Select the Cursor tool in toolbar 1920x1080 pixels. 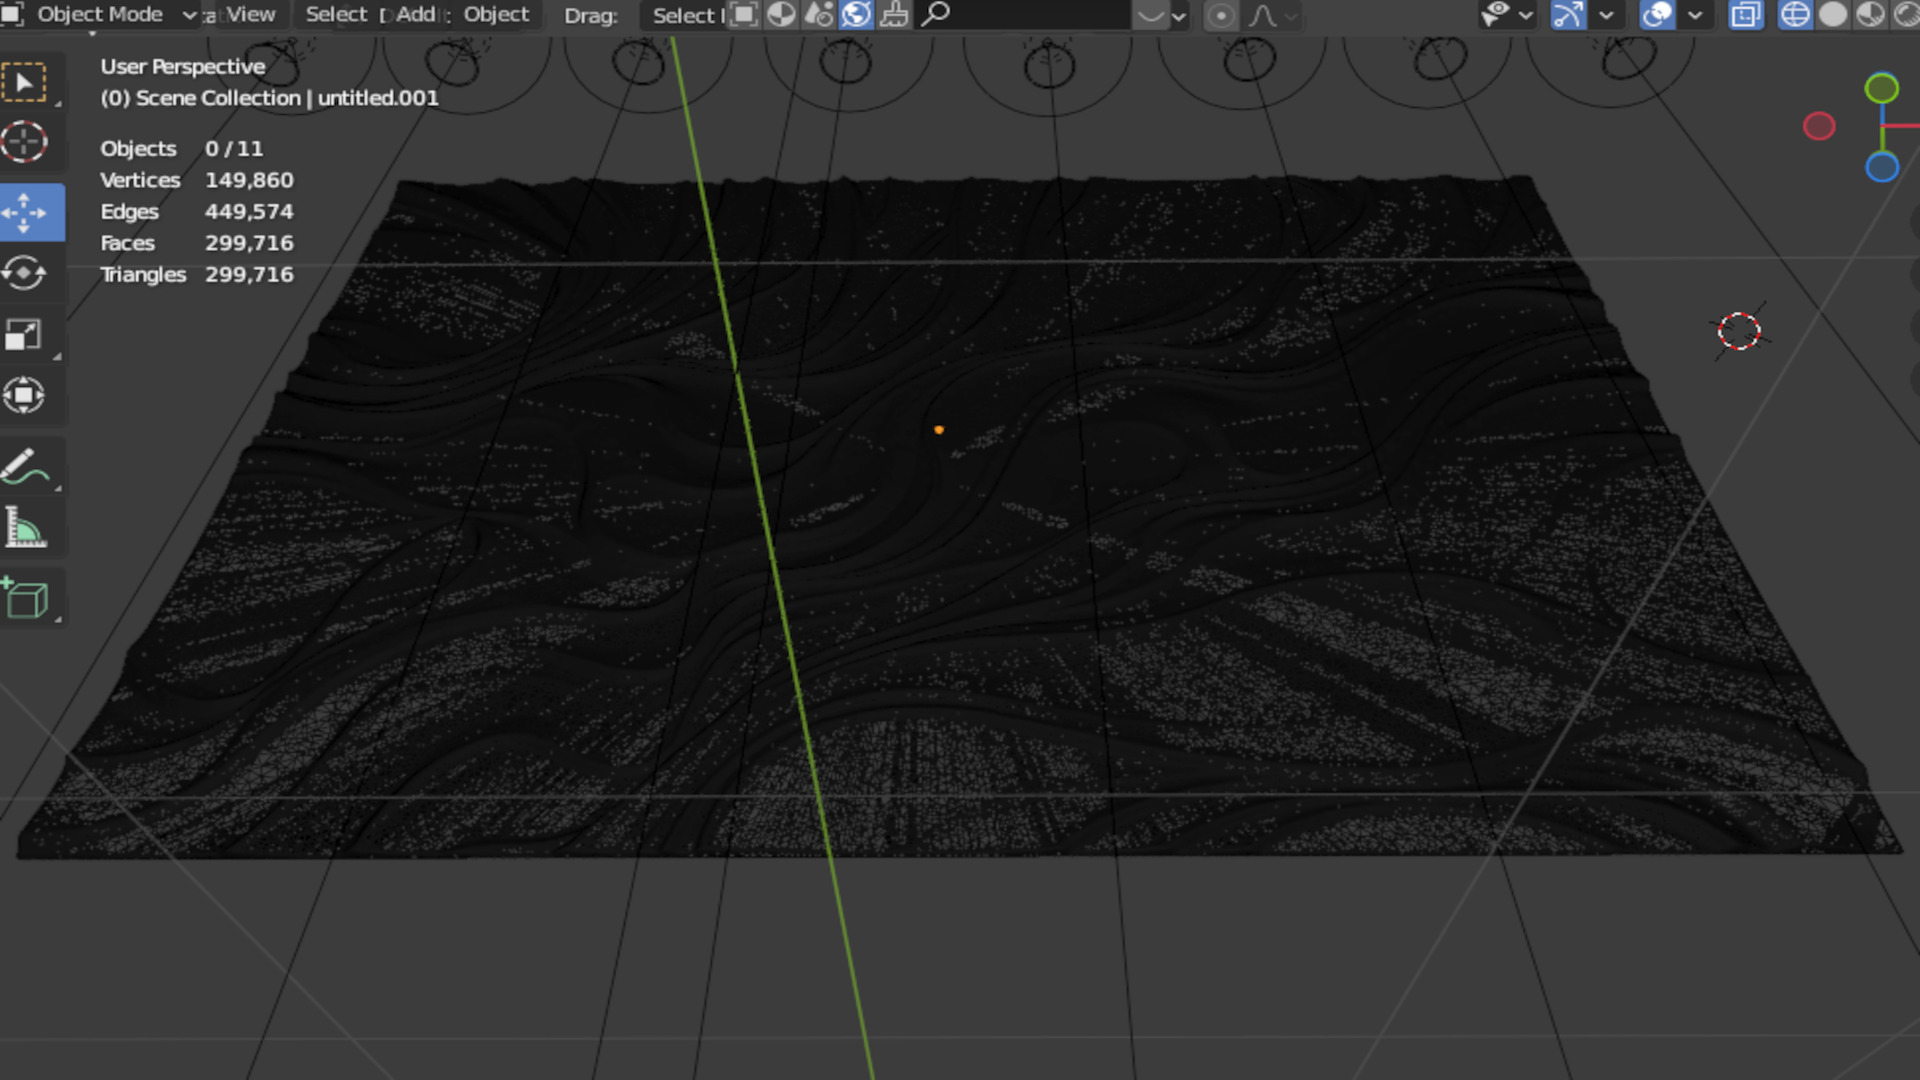coord(25,142)
